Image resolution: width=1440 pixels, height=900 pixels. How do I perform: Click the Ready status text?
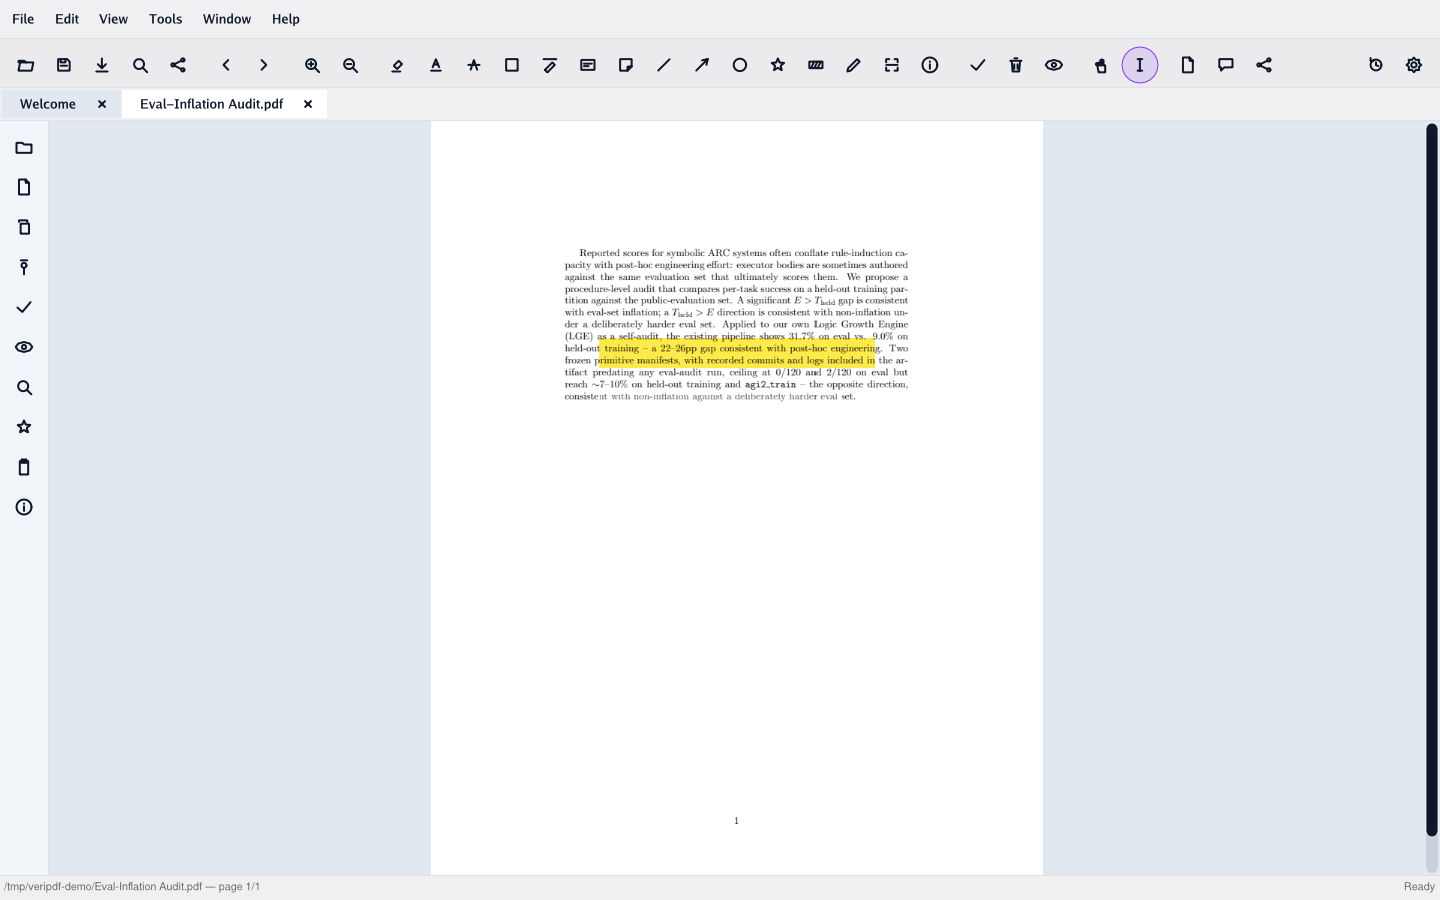click(x=1419, y=887)
